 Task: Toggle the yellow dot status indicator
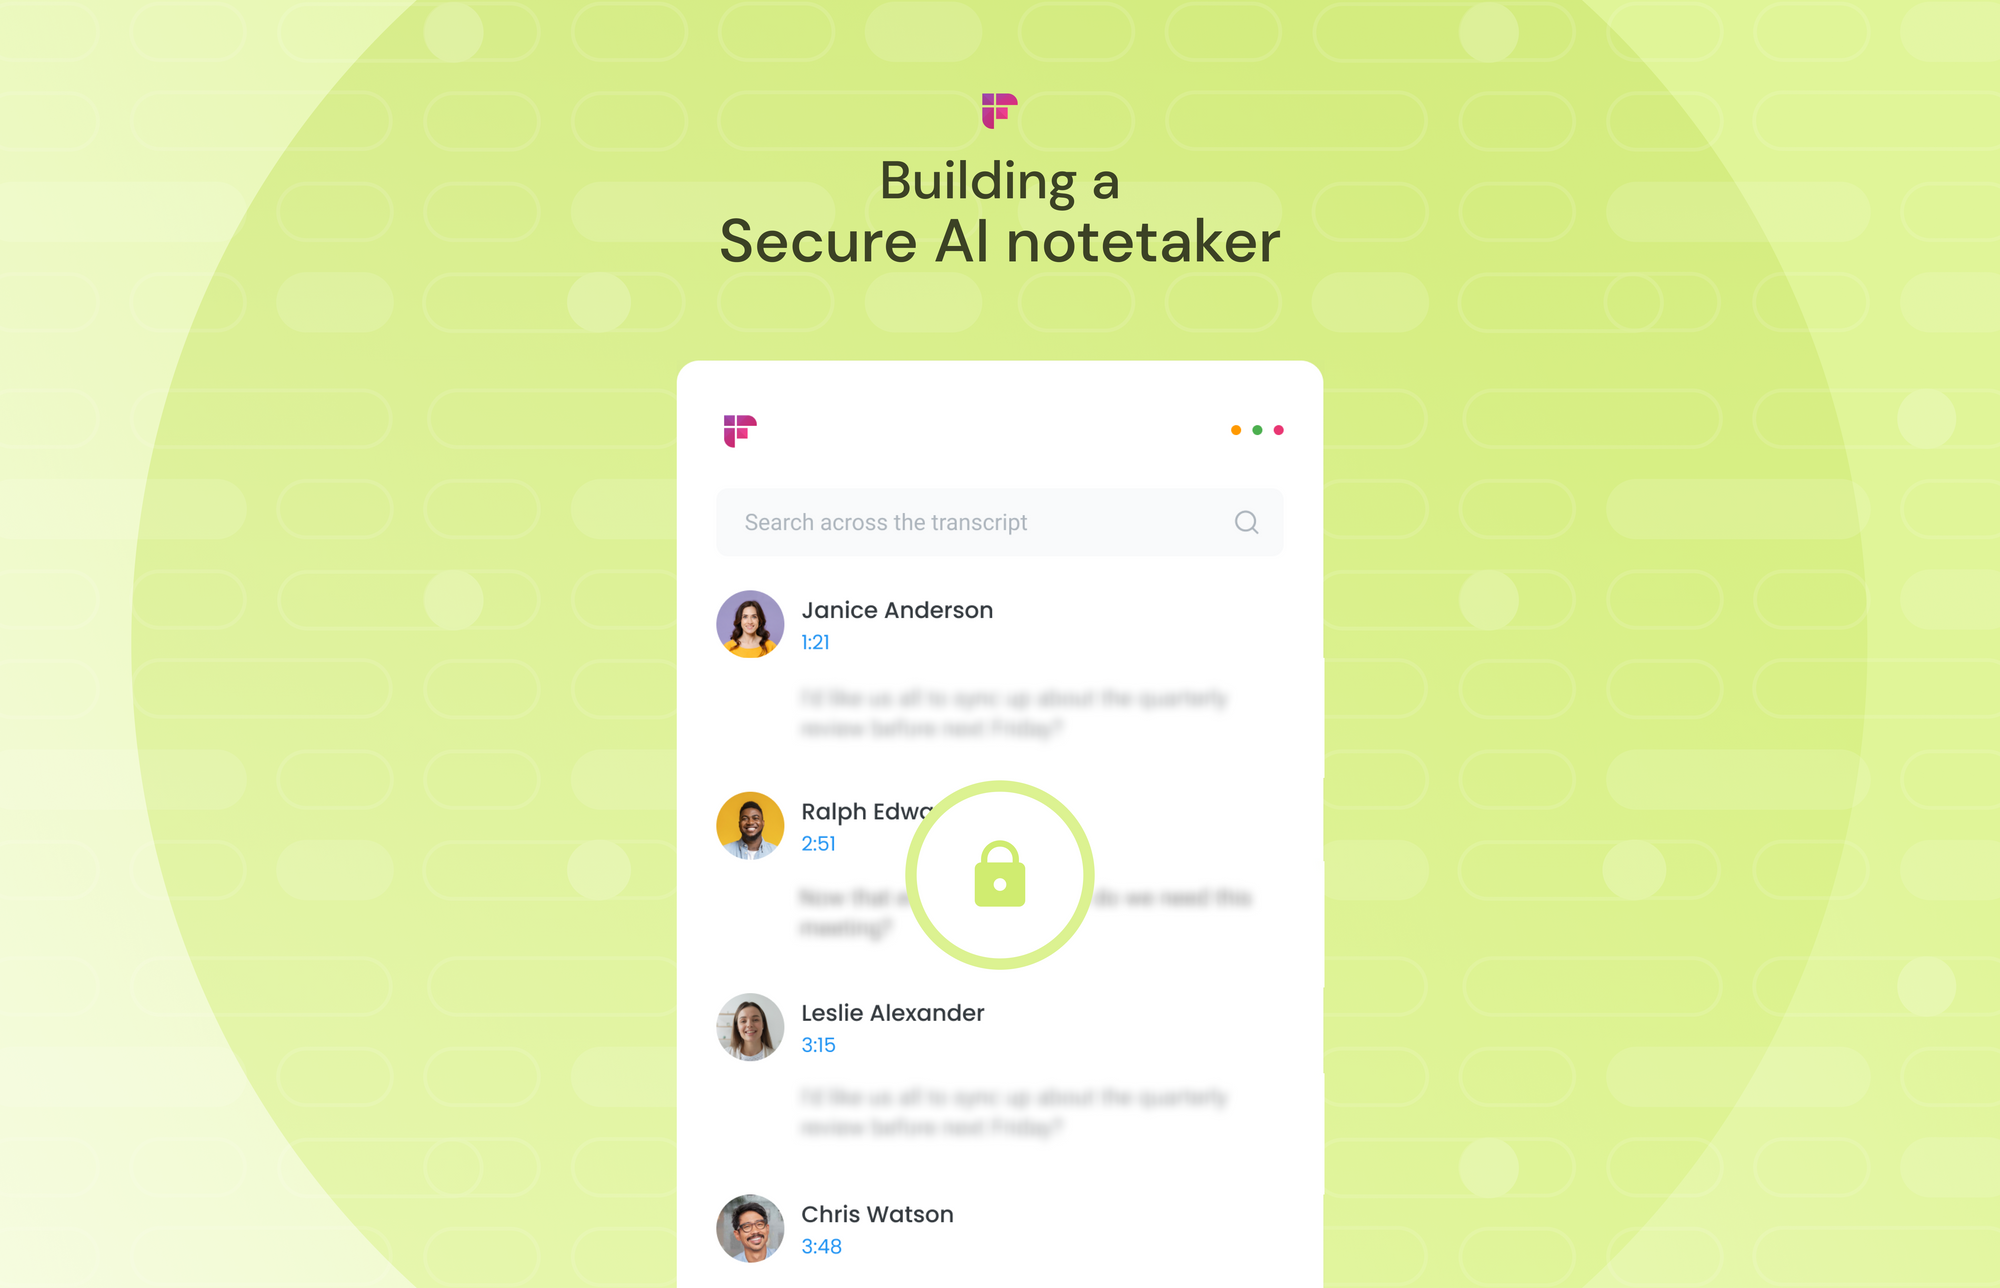point(1235,430)
